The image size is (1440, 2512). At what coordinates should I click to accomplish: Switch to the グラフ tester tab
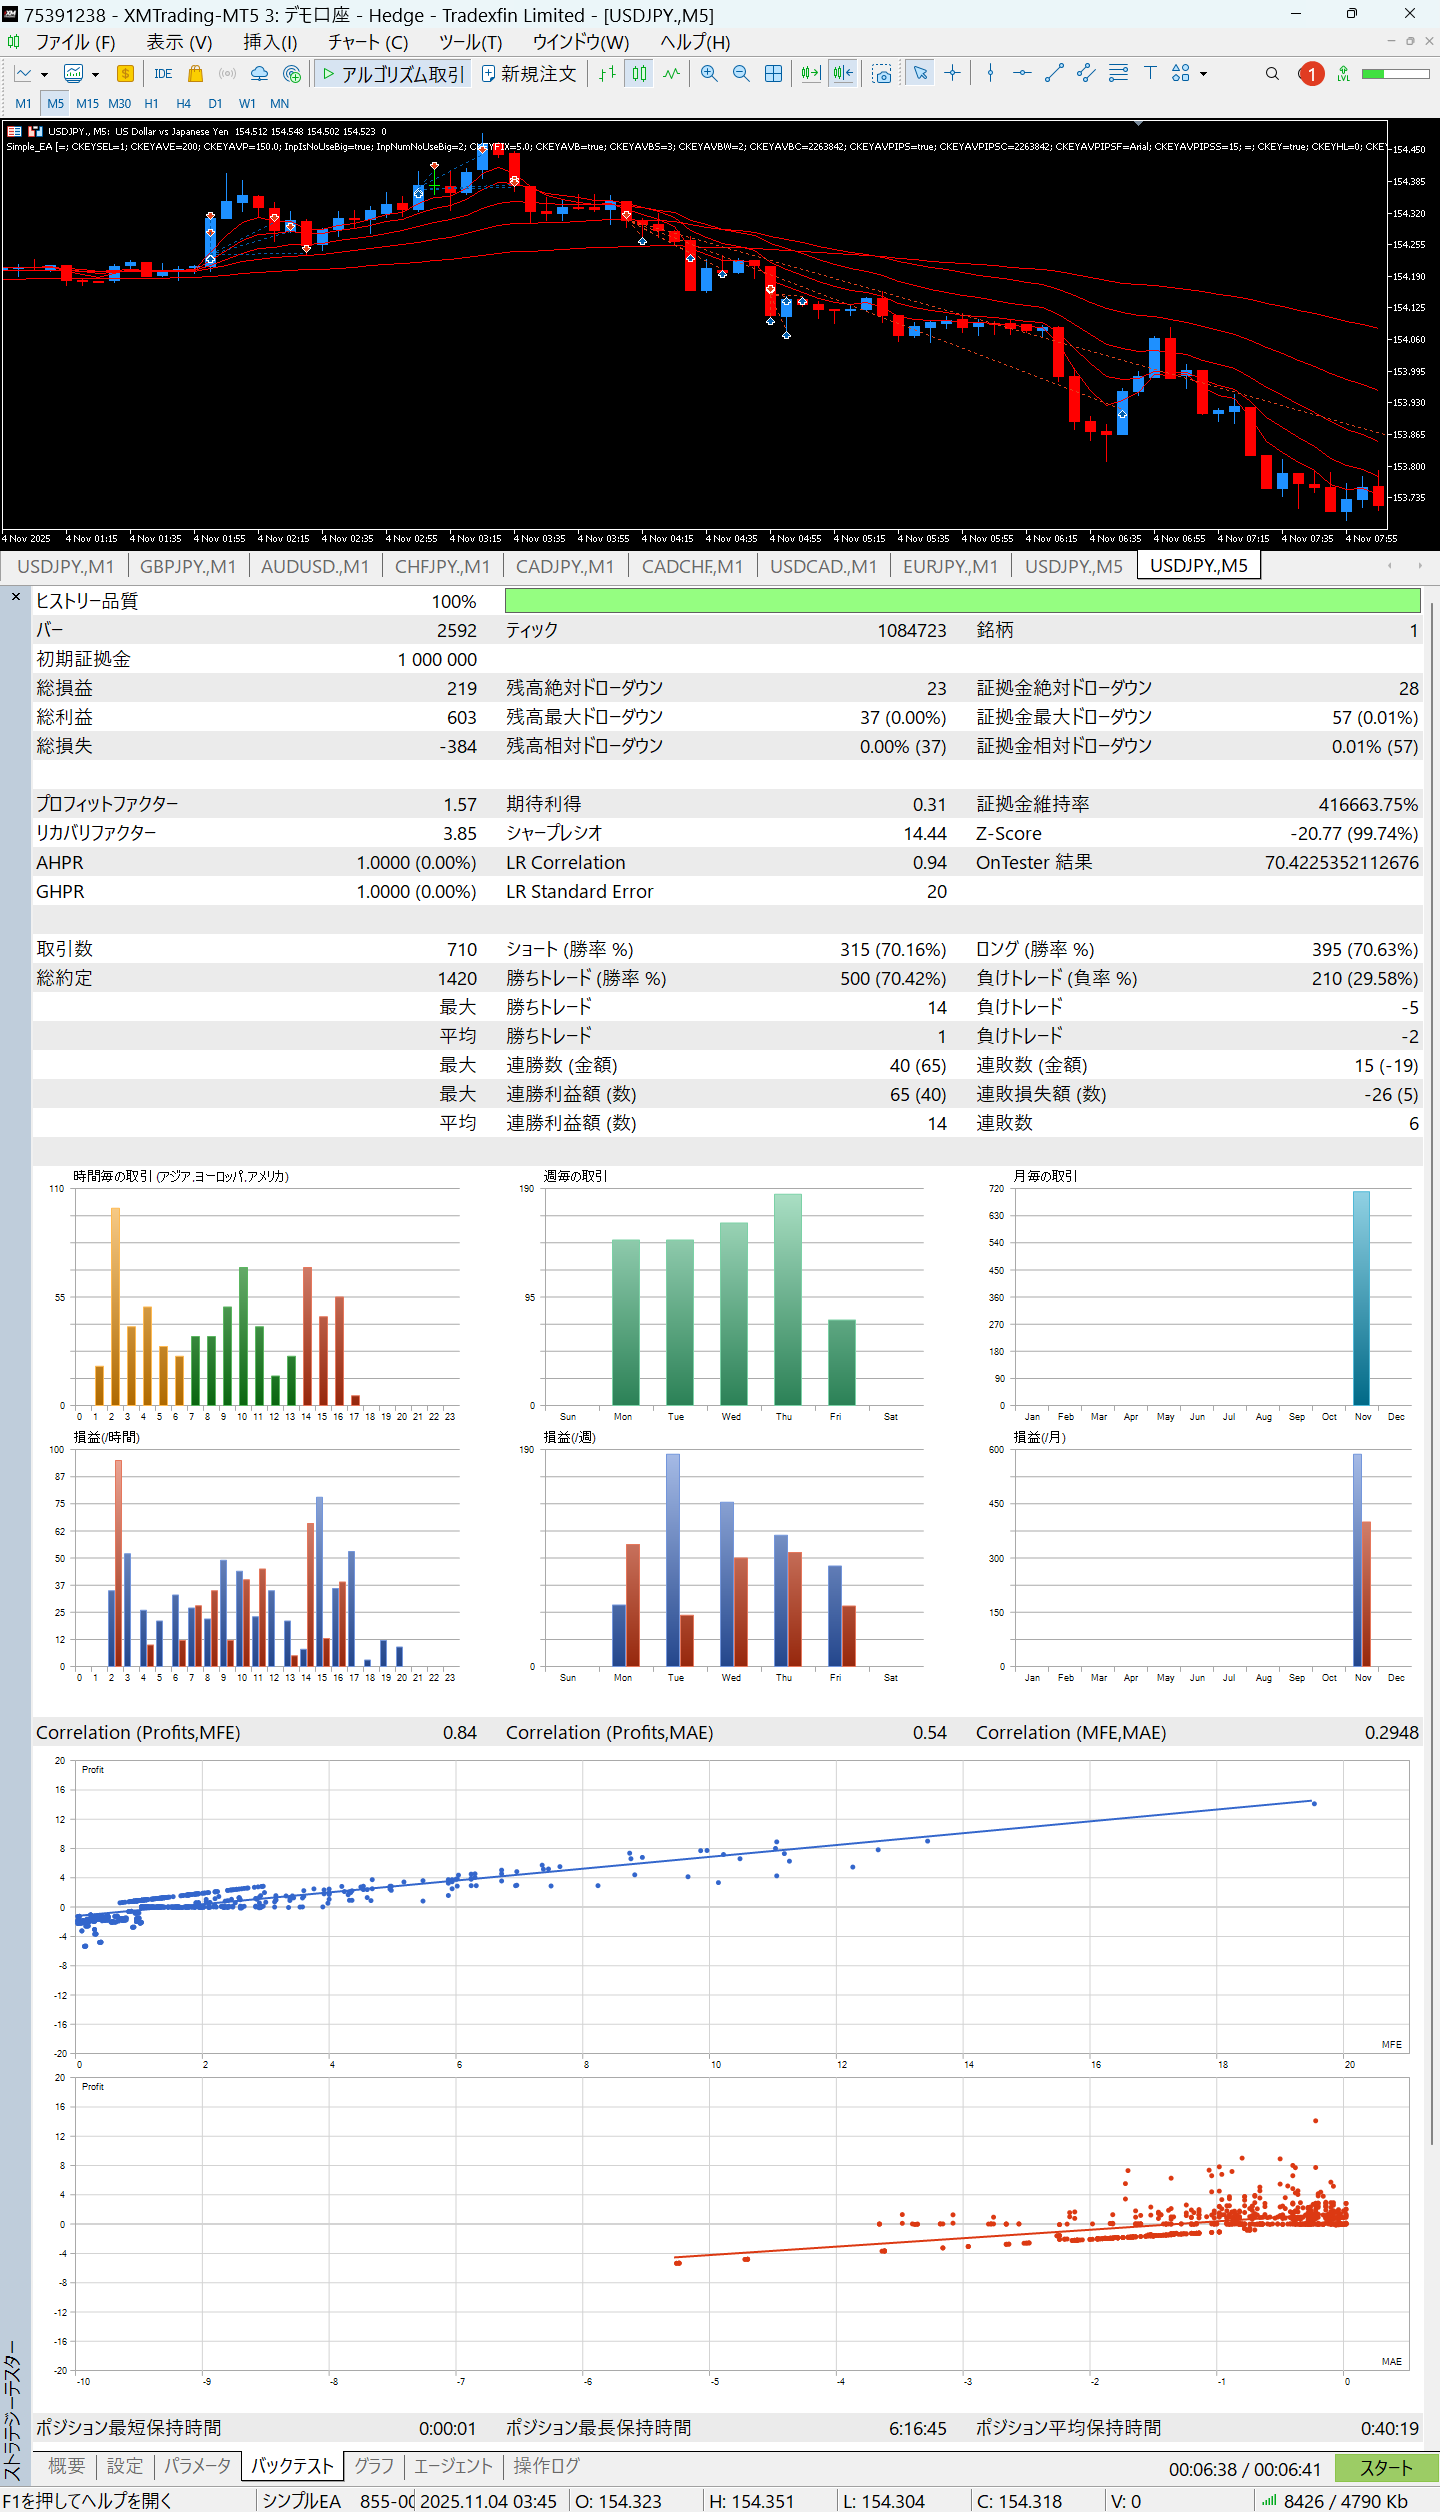tap(374, 2466)
